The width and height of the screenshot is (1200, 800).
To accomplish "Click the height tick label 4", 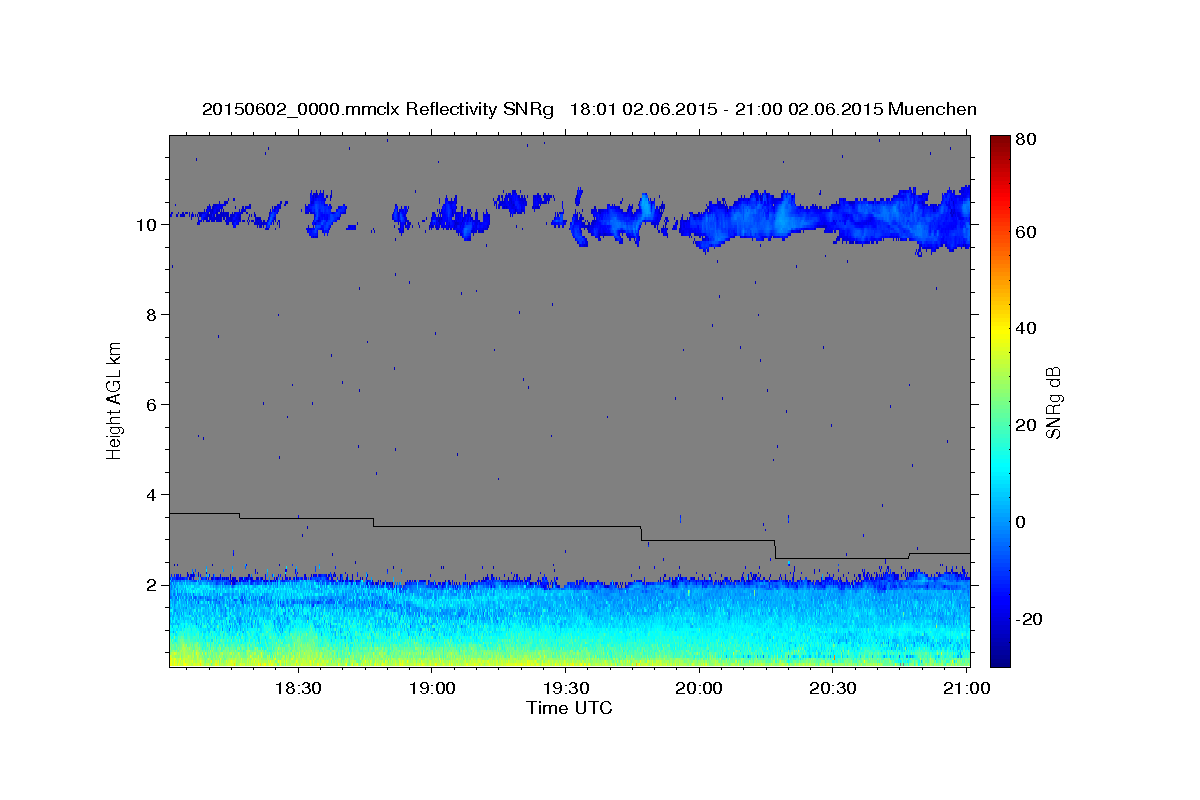I will coord(151,495).
